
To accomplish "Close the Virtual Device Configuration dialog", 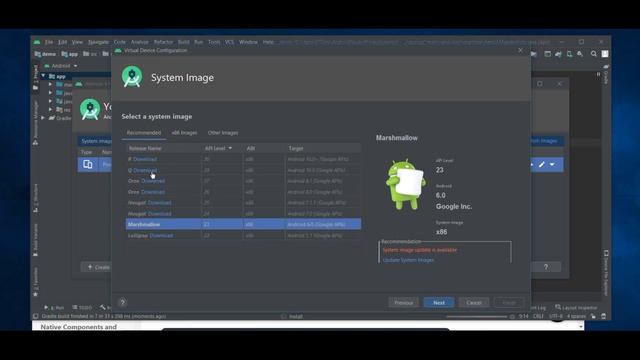I will [x=520, y=50].
